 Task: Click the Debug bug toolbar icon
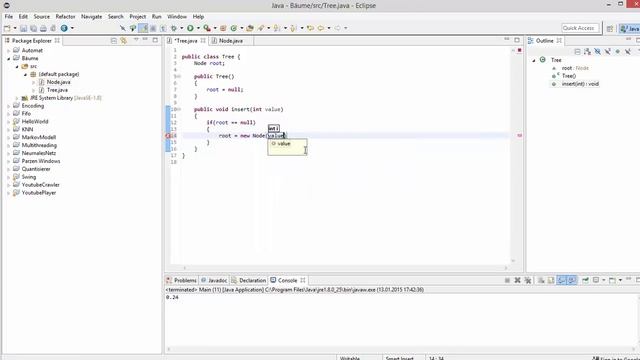pyautogui.click(x=174, y=28)
